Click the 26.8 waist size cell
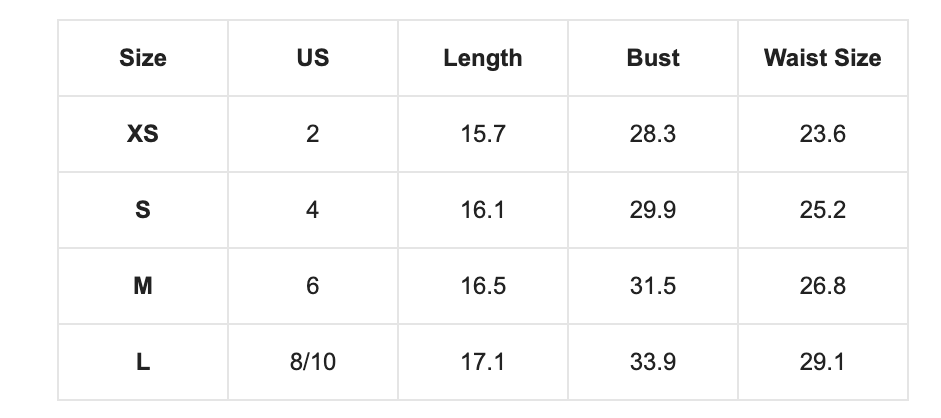This screenshot has height=418, width=941. [823, 286]
